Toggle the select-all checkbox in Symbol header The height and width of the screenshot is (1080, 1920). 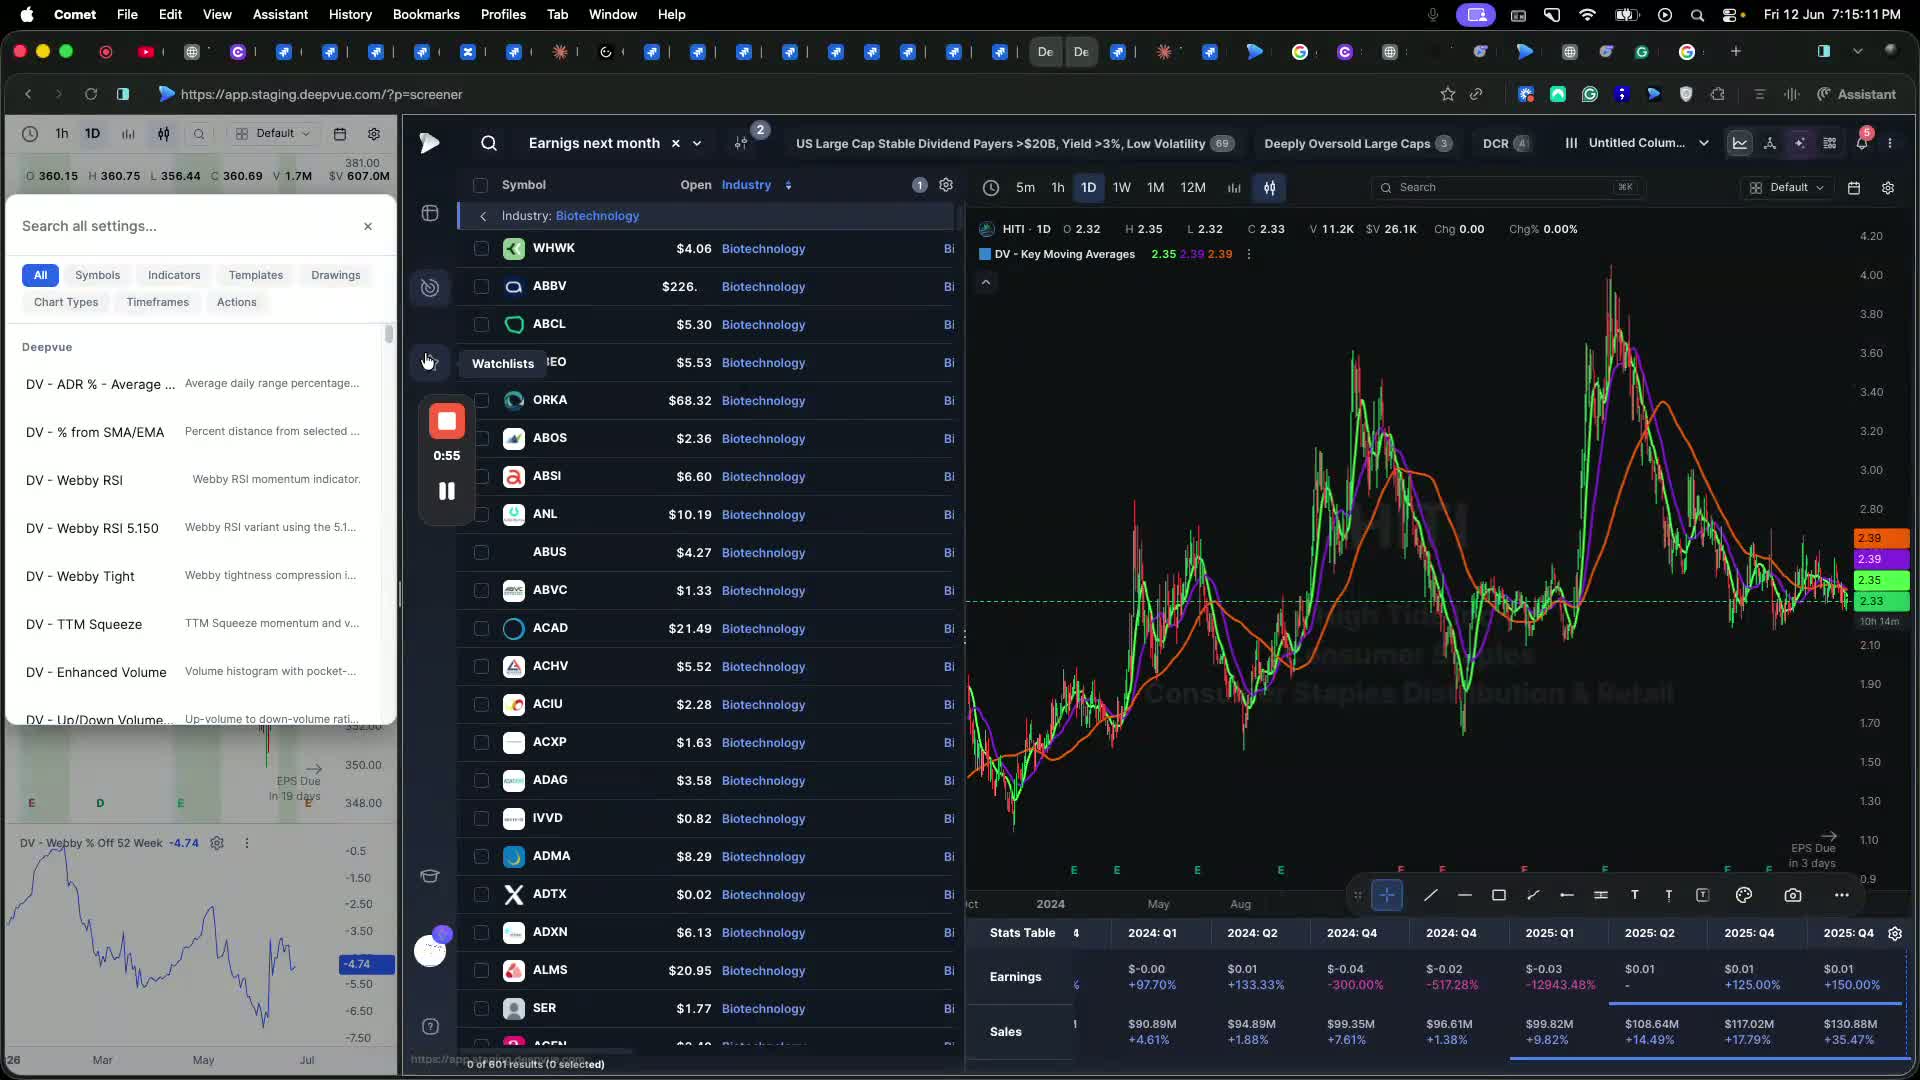[480, 185]
